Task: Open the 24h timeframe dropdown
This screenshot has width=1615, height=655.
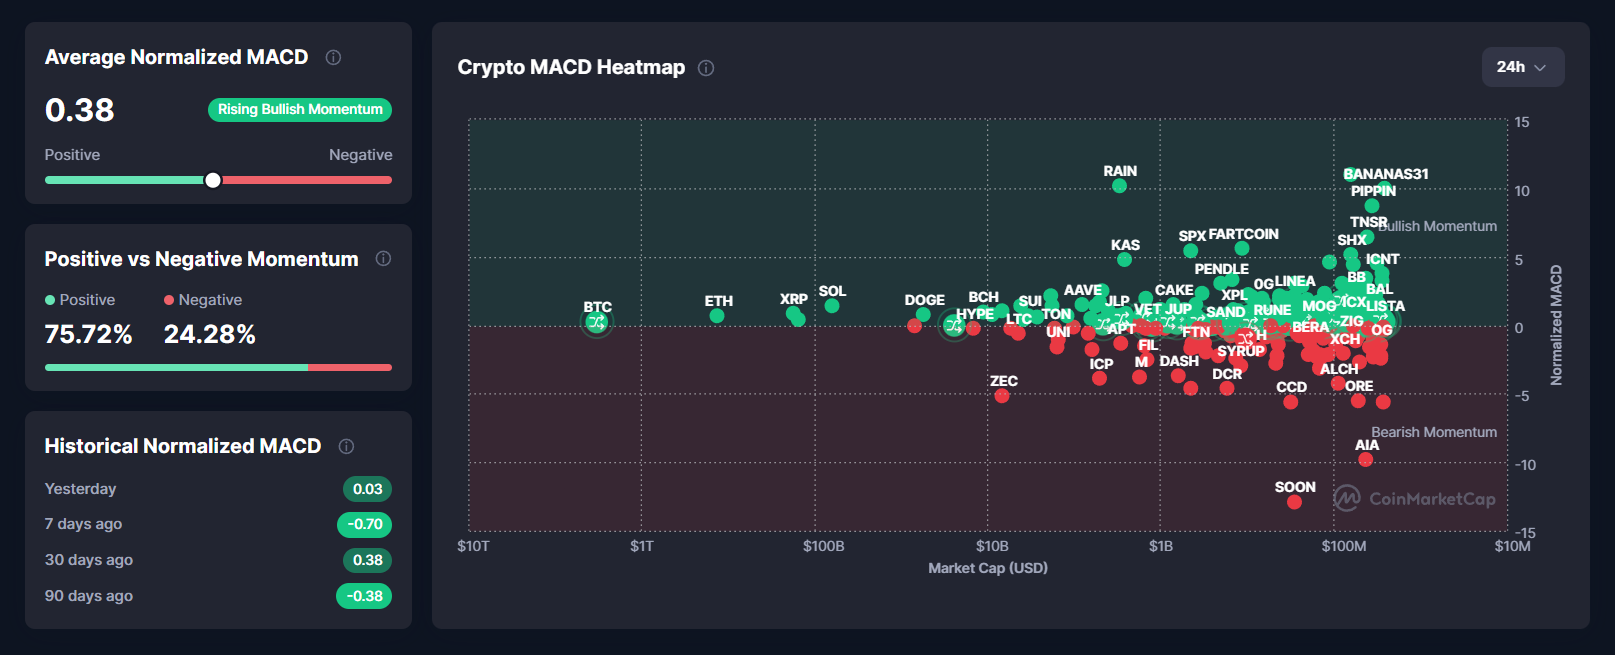Action: [1523, 67]
